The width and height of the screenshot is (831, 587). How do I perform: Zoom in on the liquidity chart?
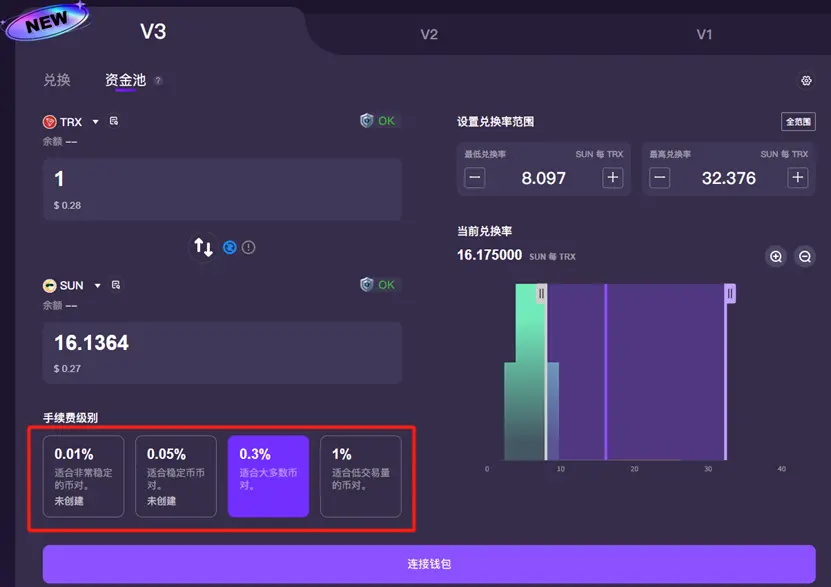[x=776, y=256]
